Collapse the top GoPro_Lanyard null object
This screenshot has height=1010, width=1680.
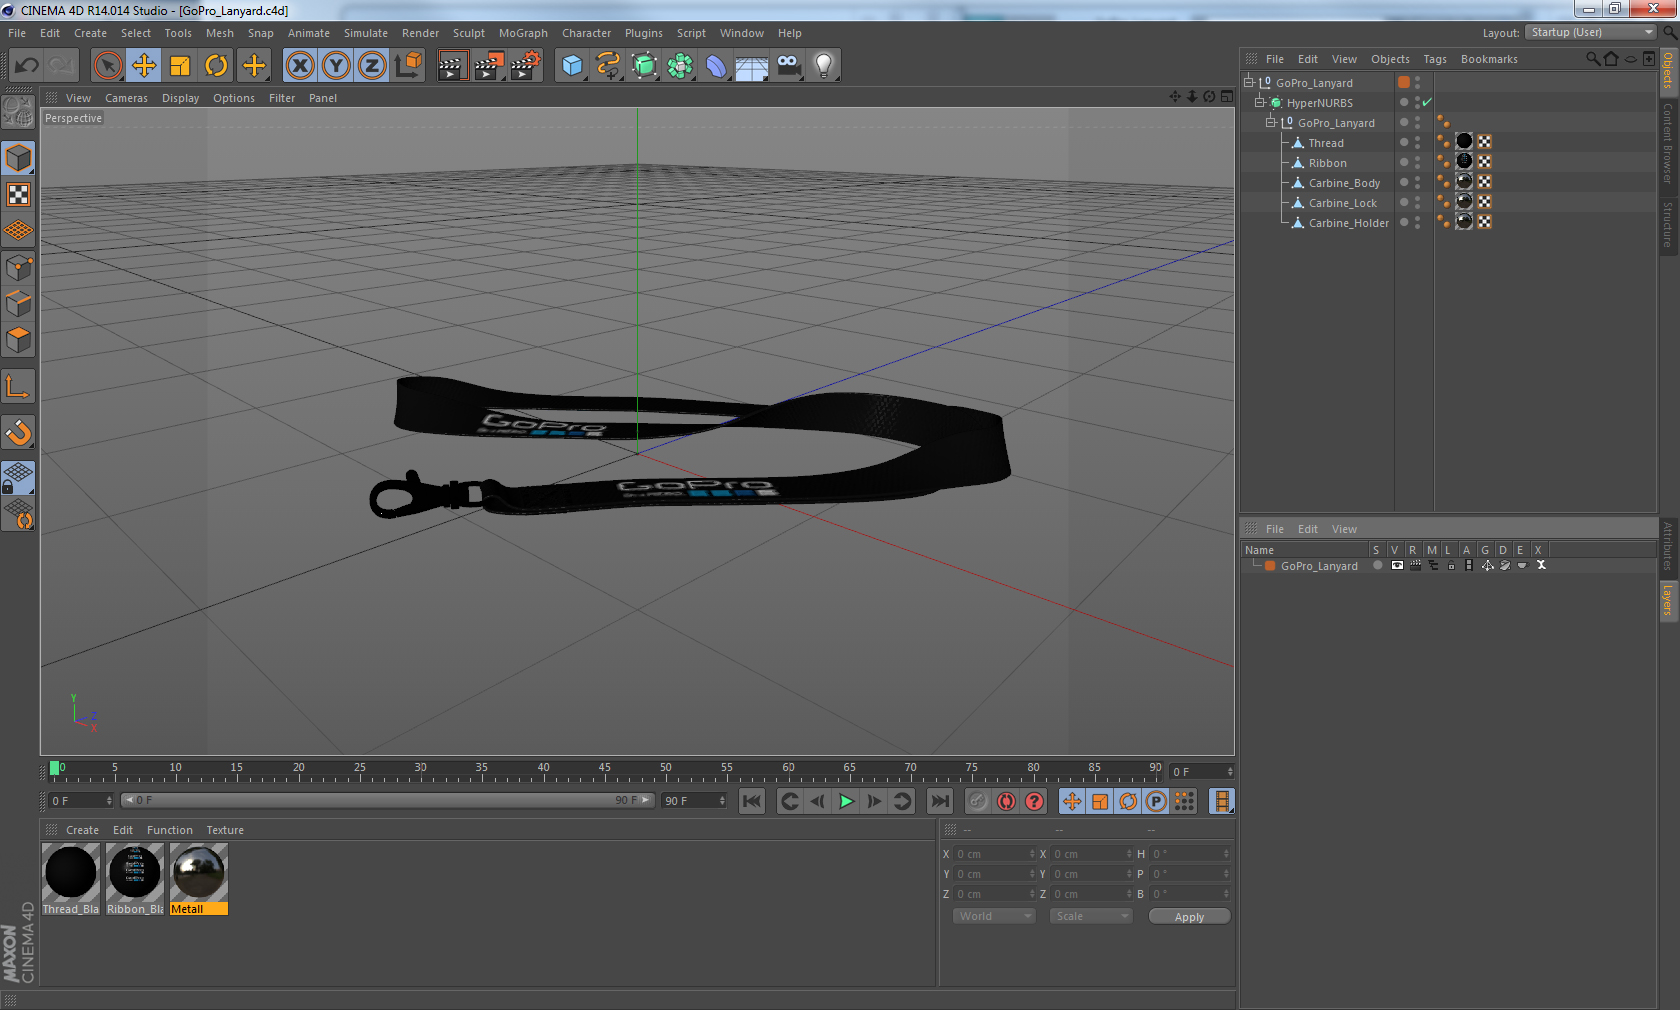[1249, 82]
